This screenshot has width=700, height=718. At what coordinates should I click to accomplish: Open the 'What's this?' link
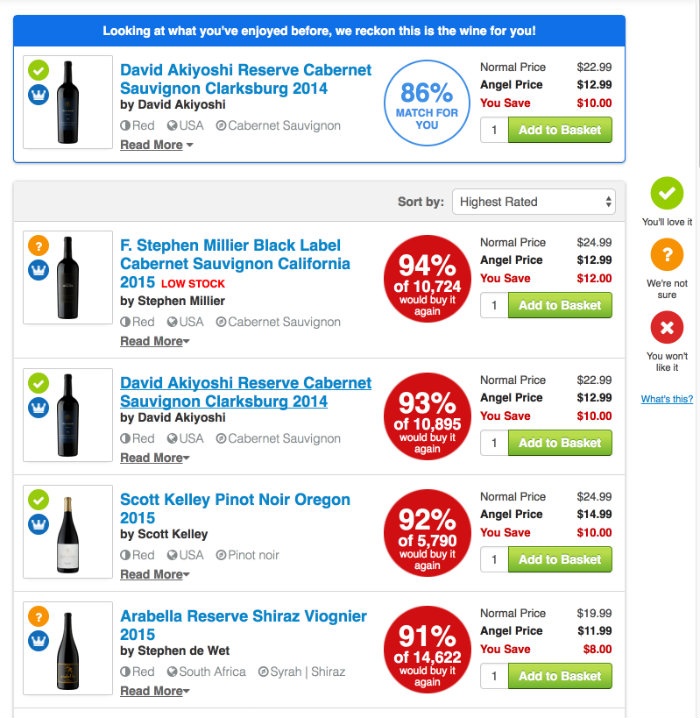[667, 399]
